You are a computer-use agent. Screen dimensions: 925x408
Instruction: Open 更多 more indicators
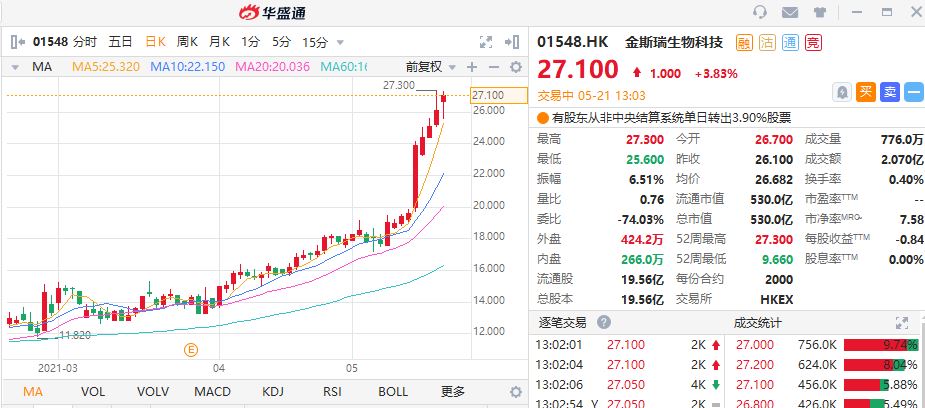coord(453,391)
